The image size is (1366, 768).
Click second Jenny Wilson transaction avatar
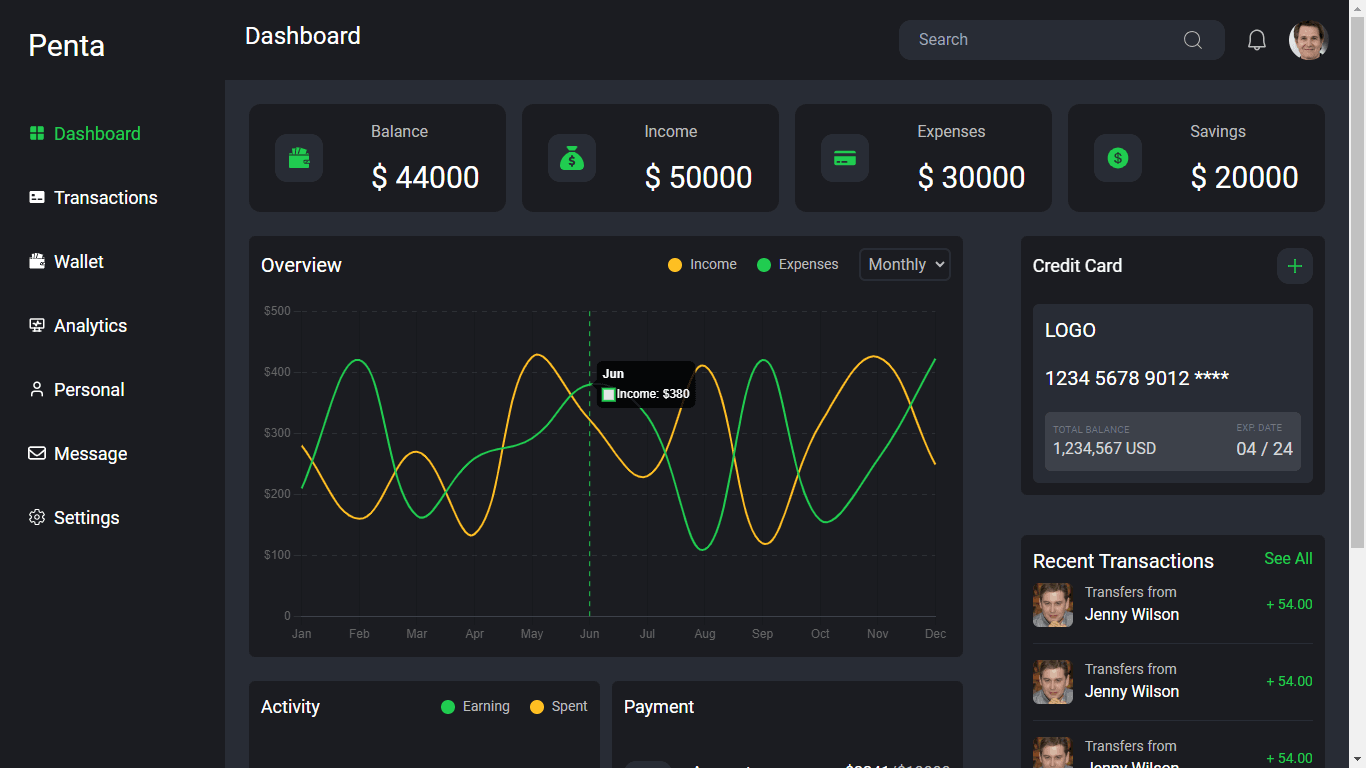pyautogui.click(x=1053, y=682)
